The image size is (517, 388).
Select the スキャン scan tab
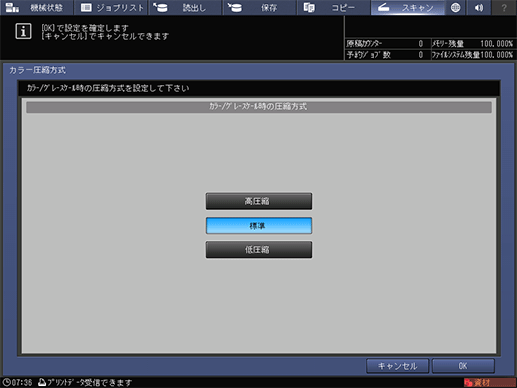point(408,7)
